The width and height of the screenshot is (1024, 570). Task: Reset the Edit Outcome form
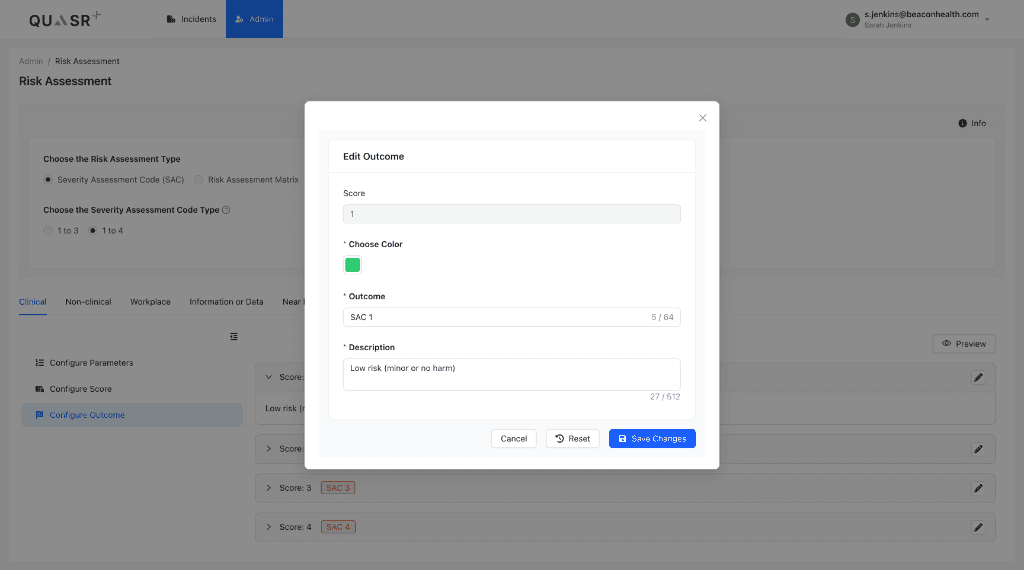(573, 439)
